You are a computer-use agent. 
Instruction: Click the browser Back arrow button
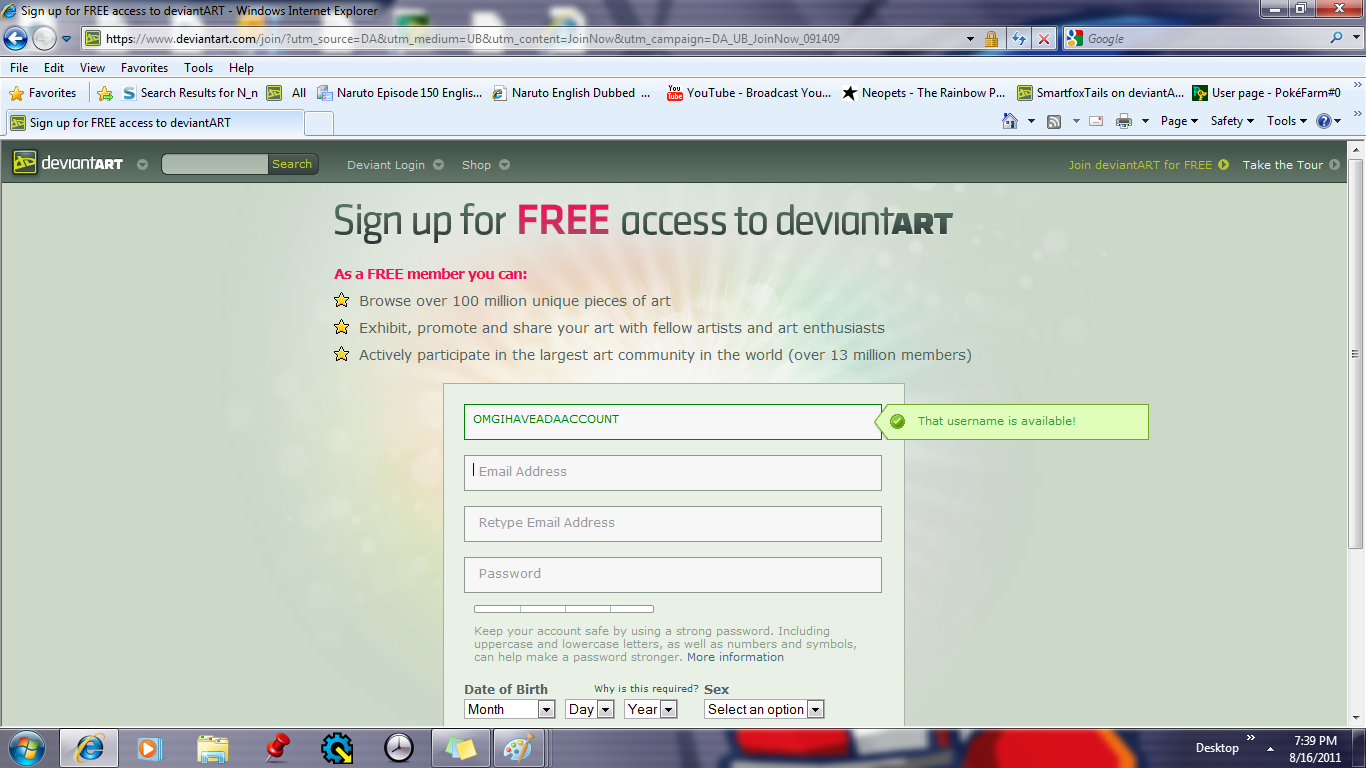click(x=16, y=38)
